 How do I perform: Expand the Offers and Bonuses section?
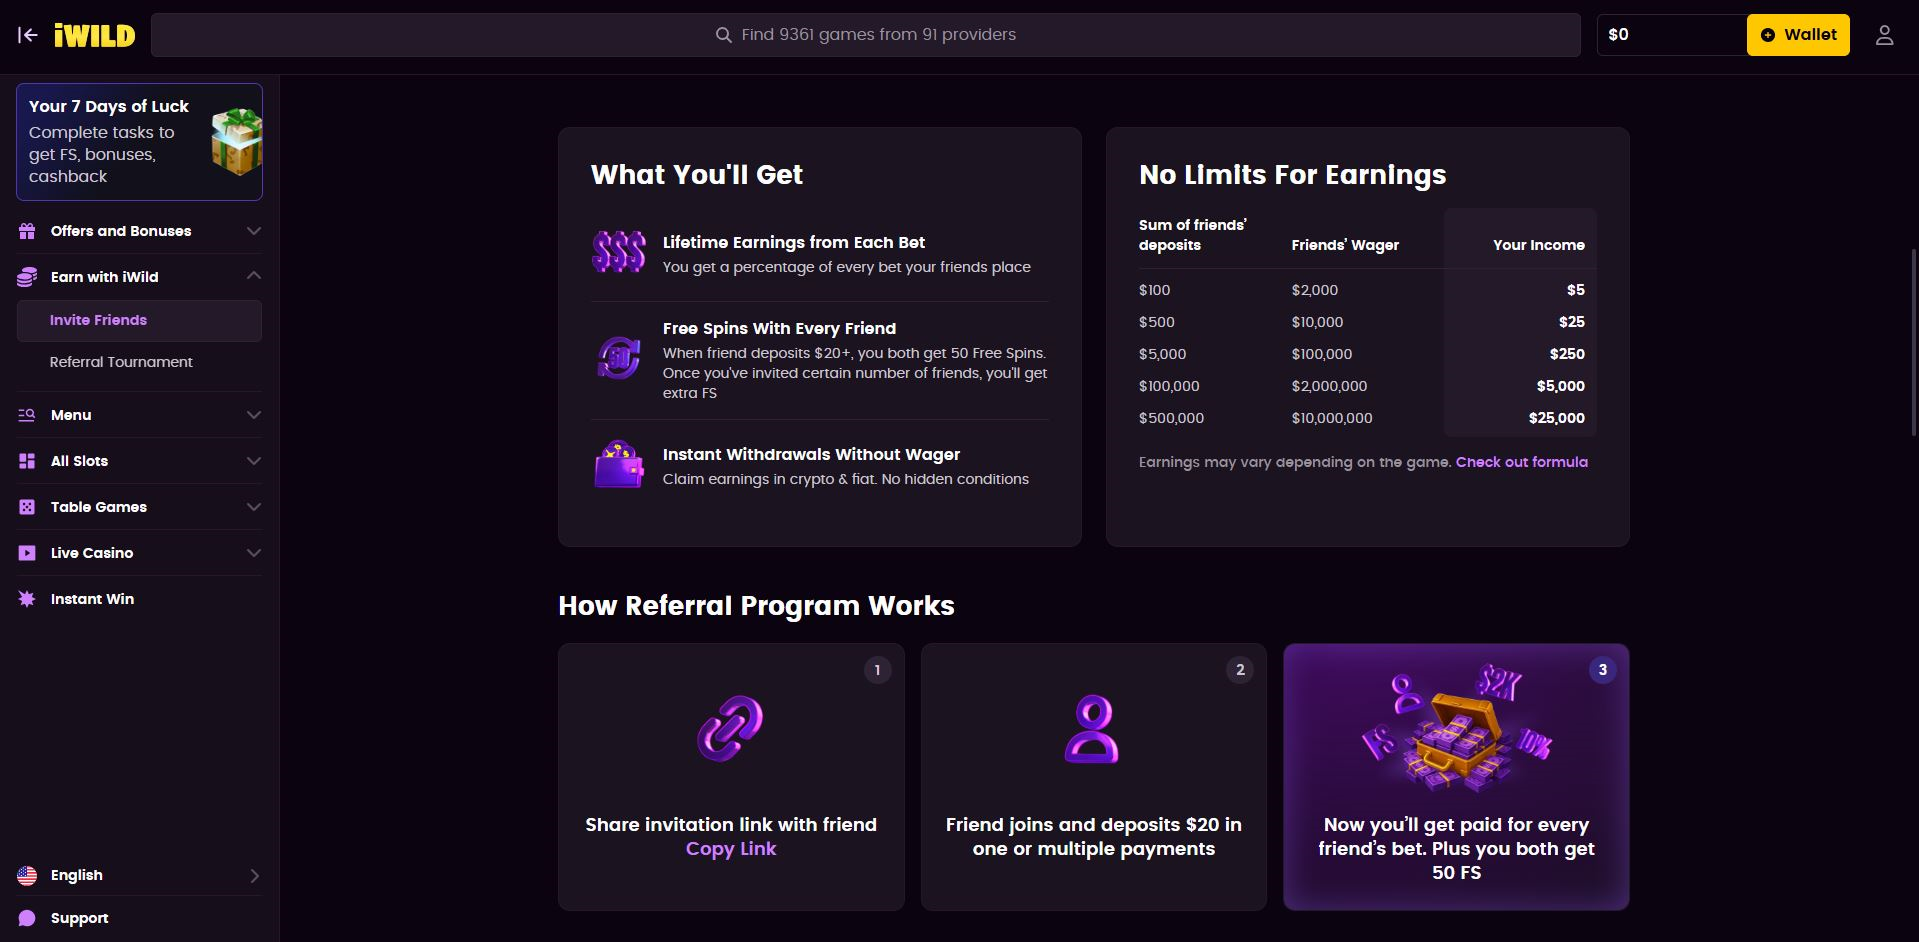(x=254, y=231)
